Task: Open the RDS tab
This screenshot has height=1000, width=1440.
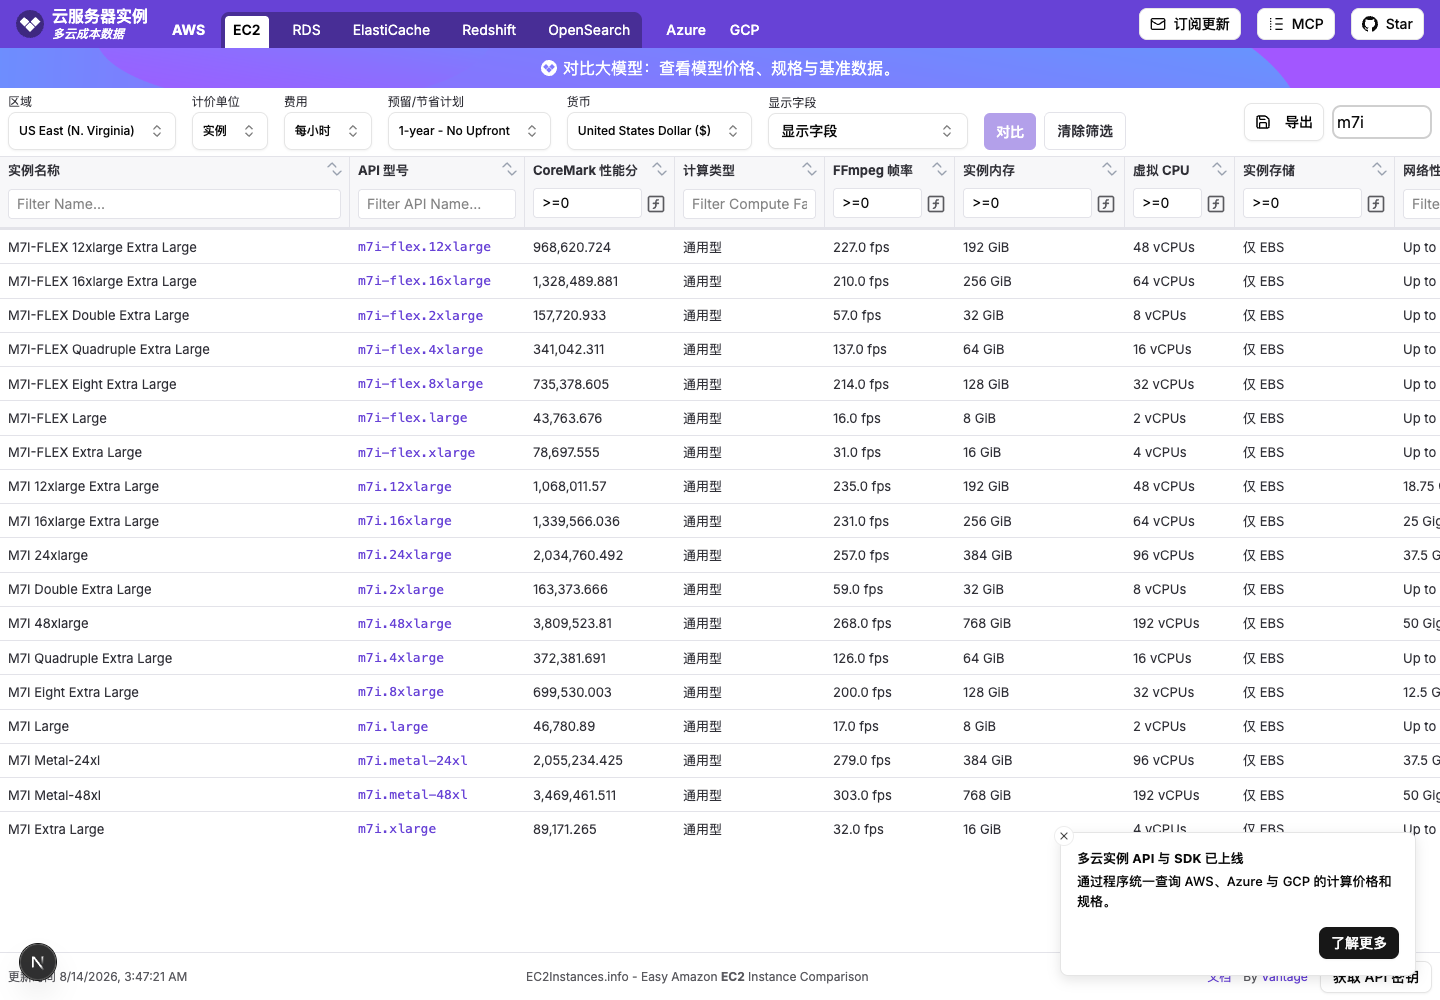Action: [x=306, y=30]
